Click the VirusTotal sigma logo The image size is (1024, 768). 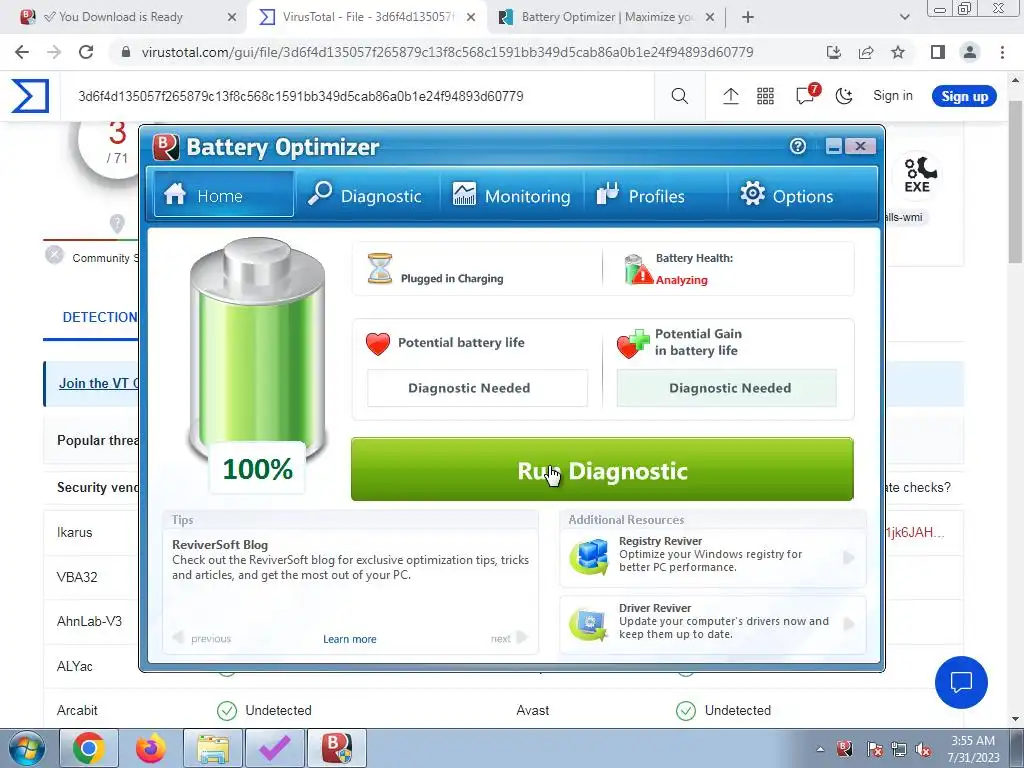[x=30, y=96]
